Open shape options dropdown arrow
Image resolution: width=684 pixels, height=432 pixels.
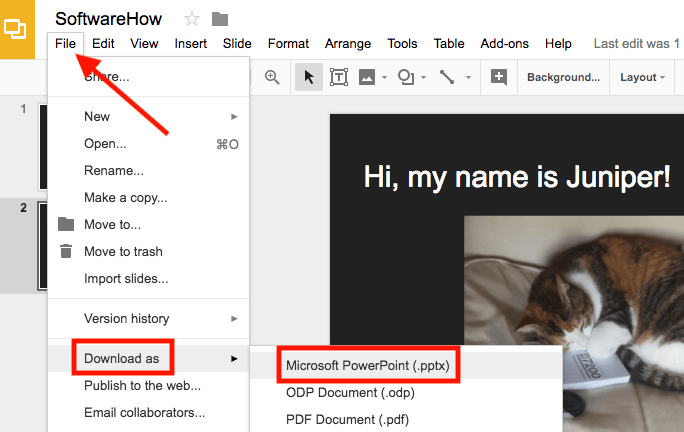coord(423,78)
